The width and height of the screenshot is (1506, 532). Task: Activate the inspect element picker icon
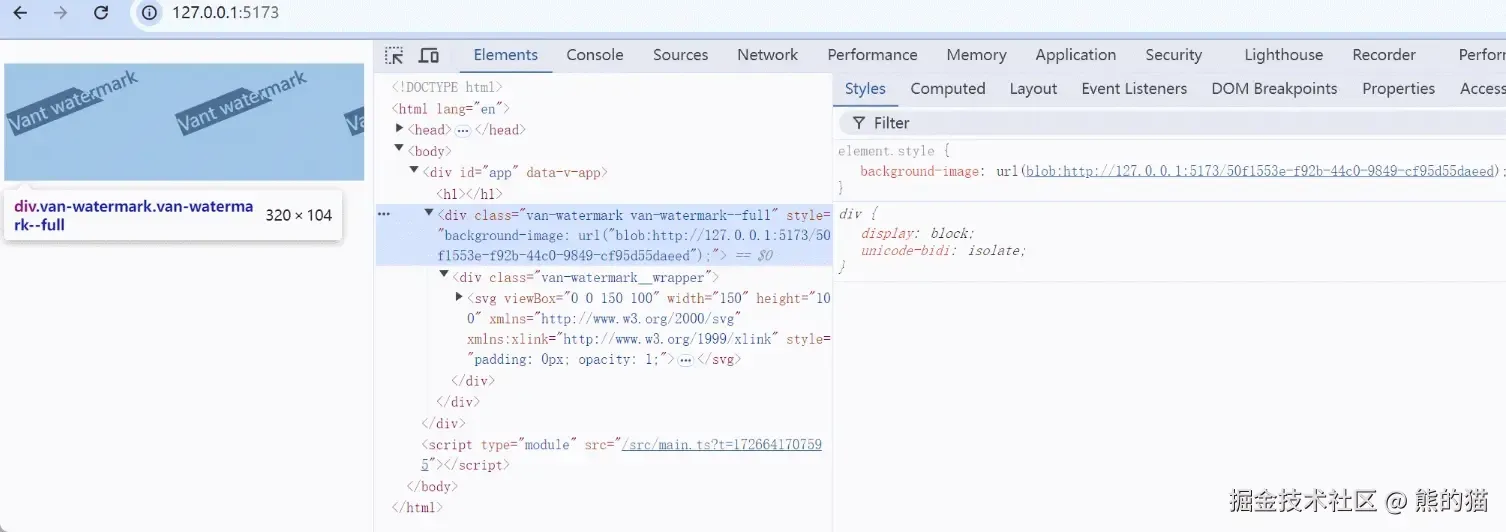tap(395, 56)
